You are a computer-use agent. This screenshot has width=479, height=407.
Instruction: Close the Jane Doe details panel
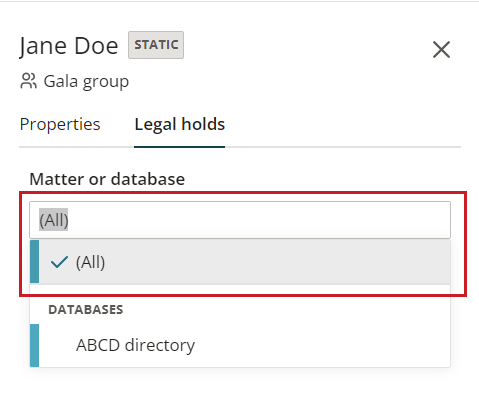click(x=441, y=49)
